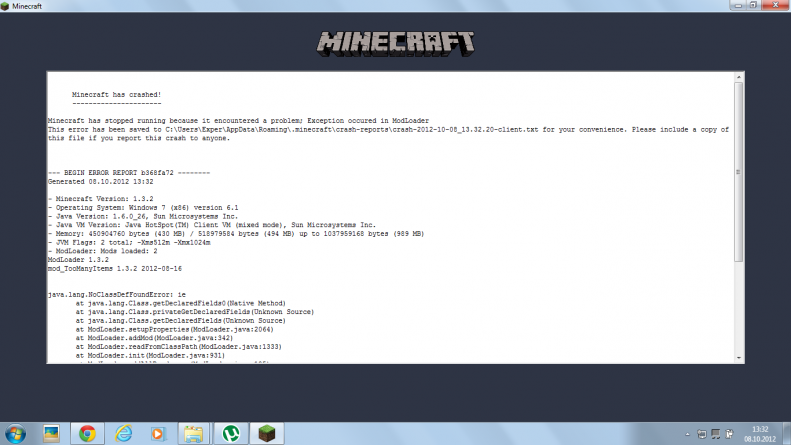The height and width of the screenshot is (445, 791).
Task: Launch Google Chrome from the taskbar
Action: tap(87, 433)
